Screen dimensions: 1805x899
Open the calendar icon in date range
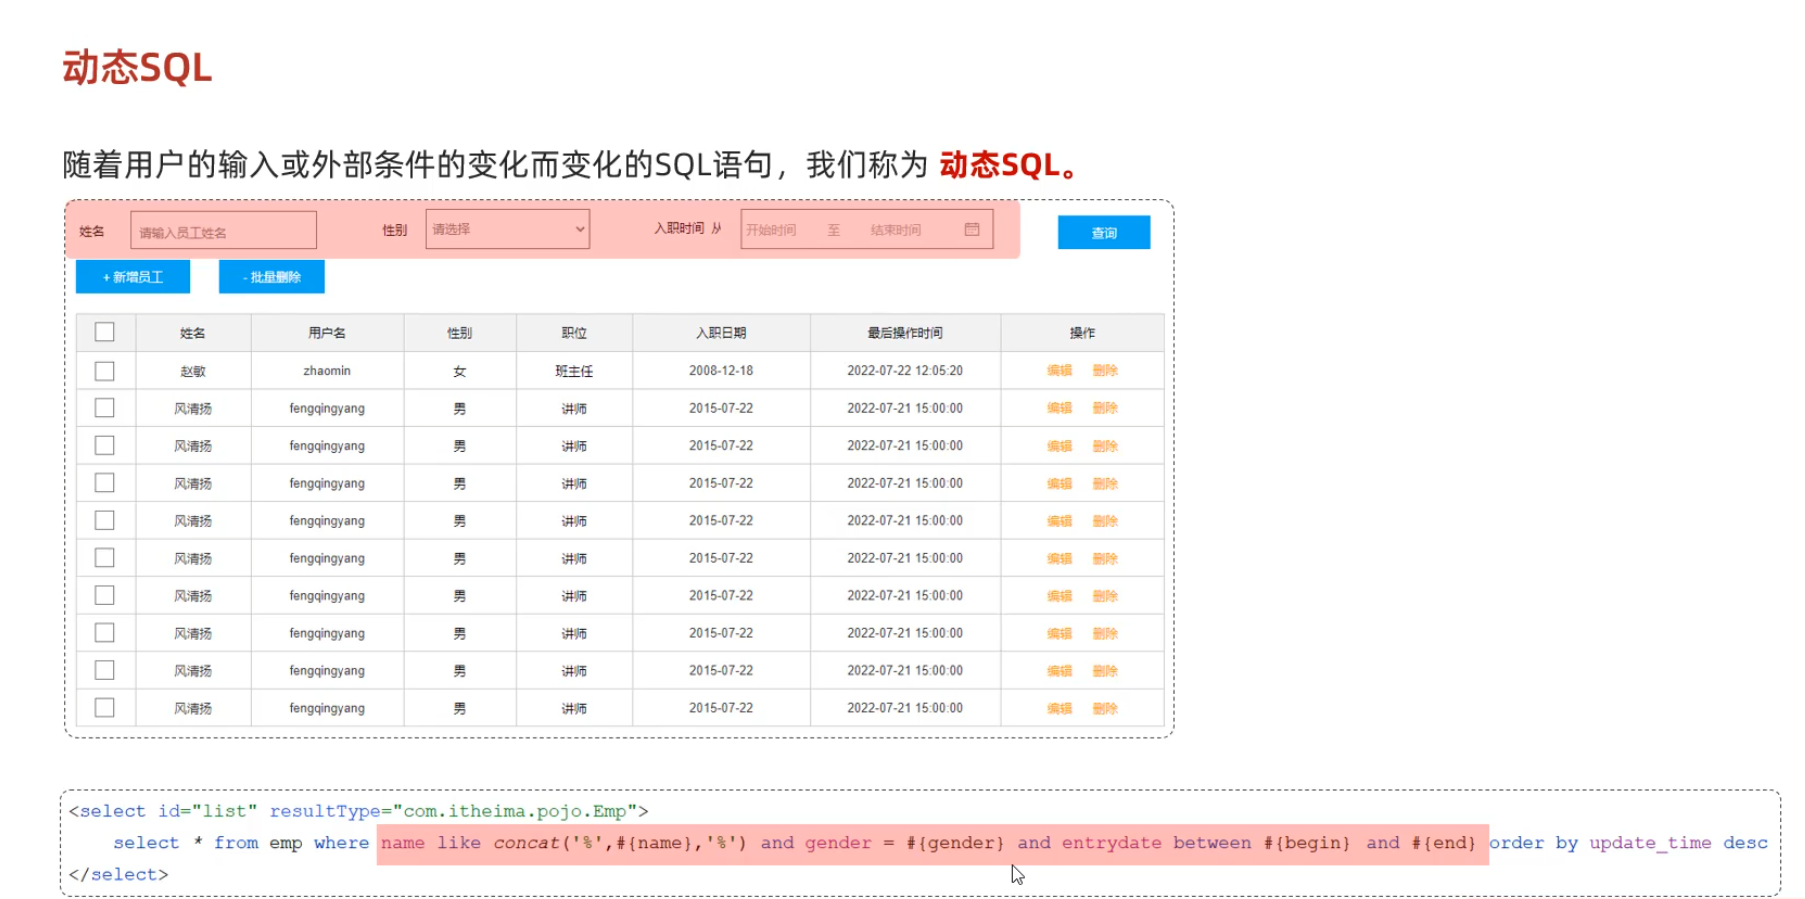(972, 229)
